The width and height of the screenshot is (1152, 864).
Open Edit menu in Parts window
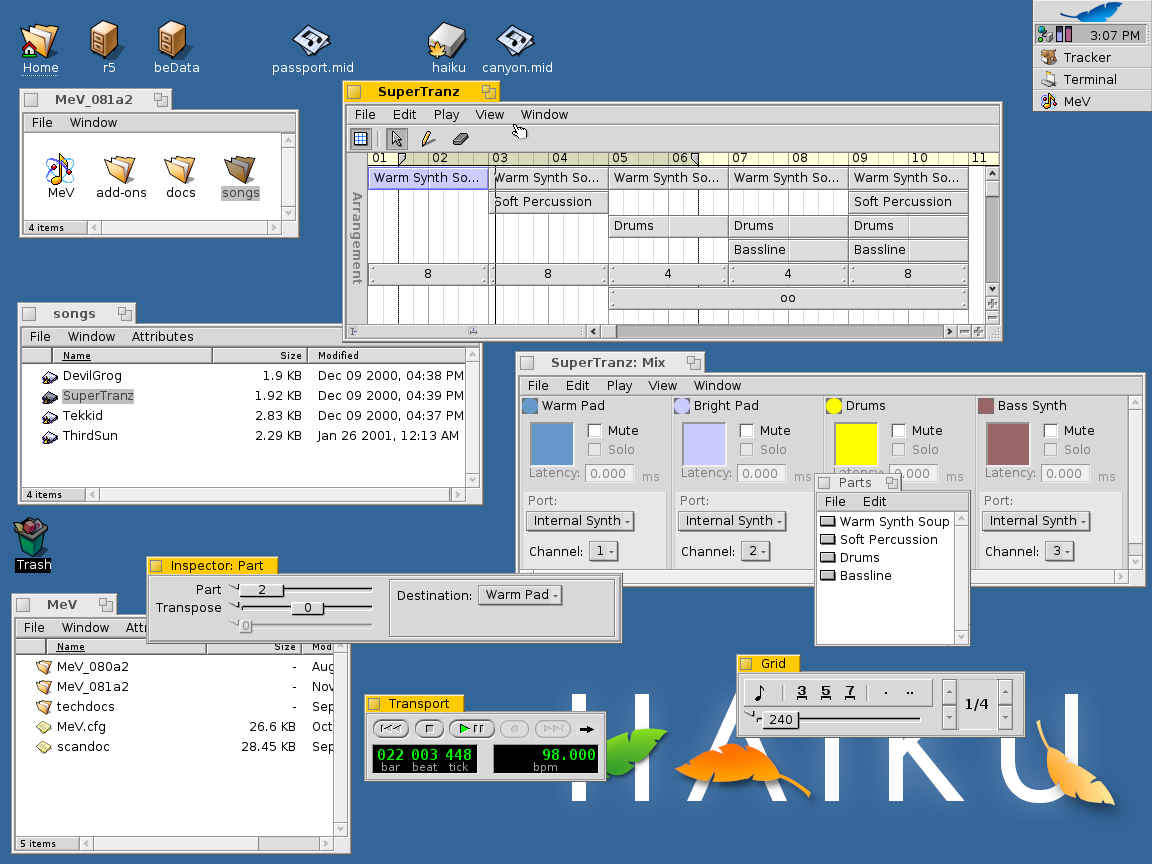click(874, 502)
